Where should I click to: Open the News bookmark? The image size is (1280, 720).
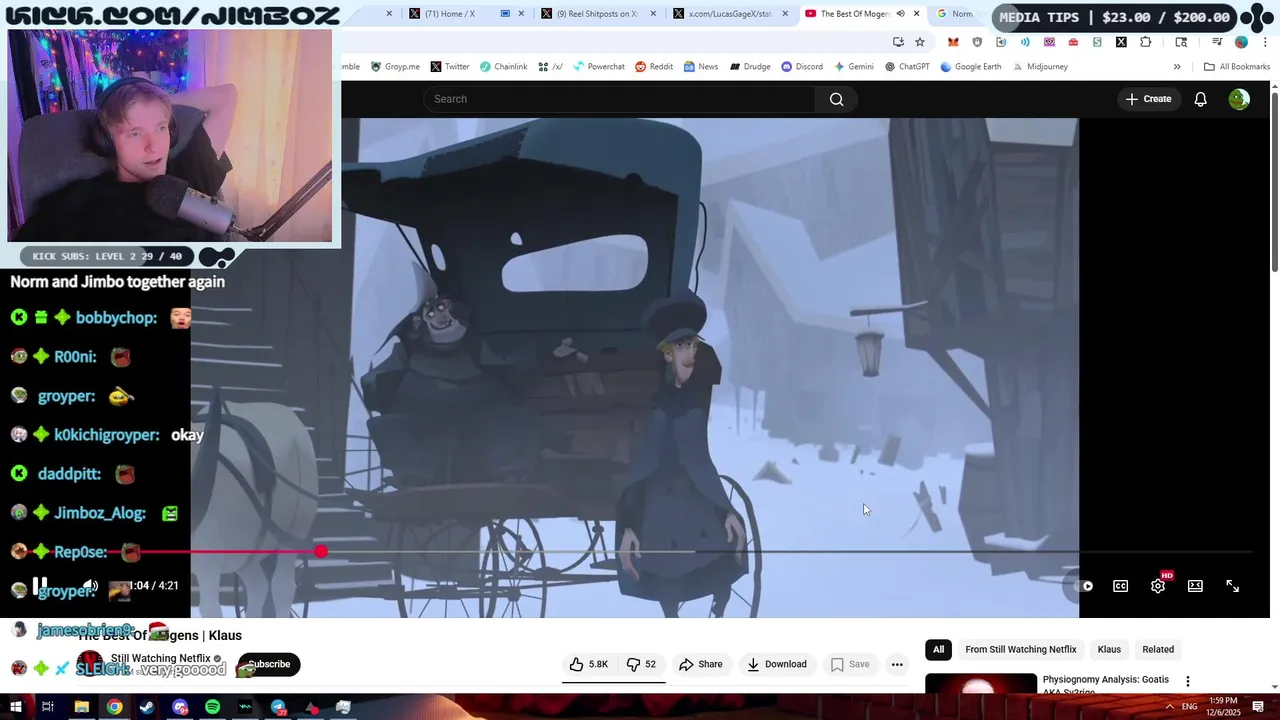coord(701,67)
